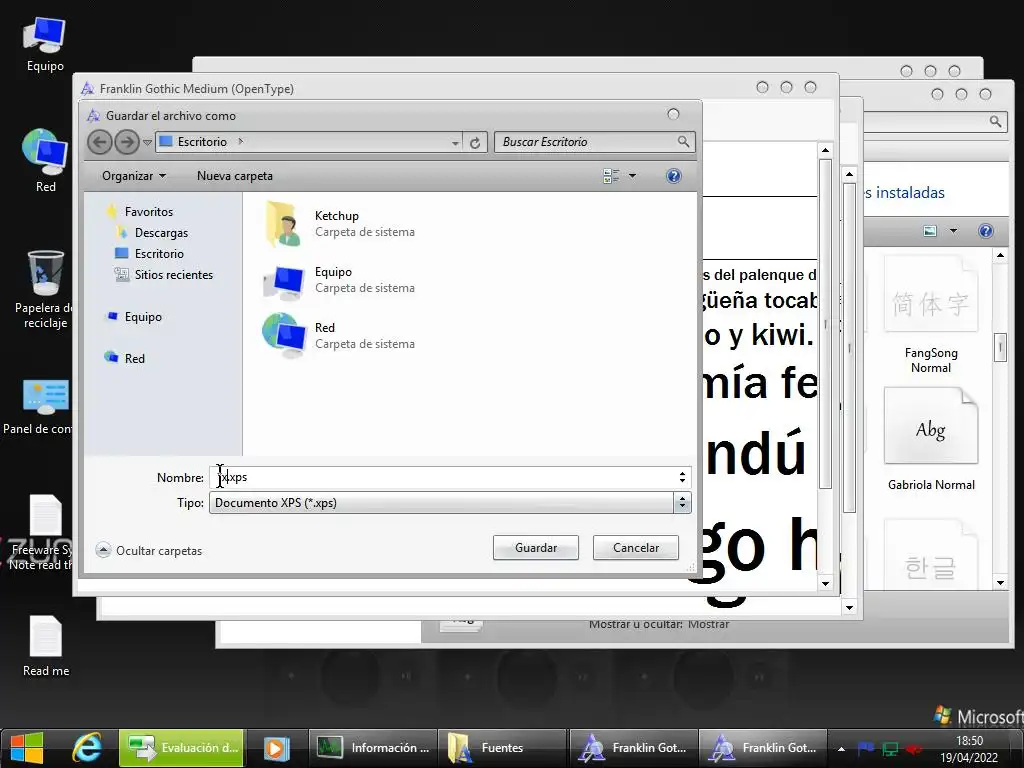Click the font preview vertical scrollbar thumb
1024x768 pixels.
coord(825,324)
